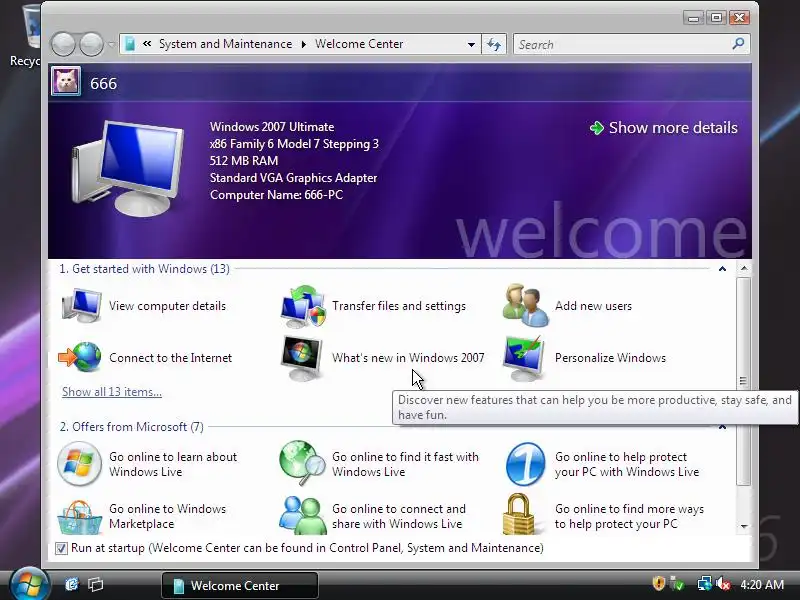The height and width of the screenshot is (600, 800).
Task: Click the green arrow next to Show more details
Action: click(x=596, y=128)
